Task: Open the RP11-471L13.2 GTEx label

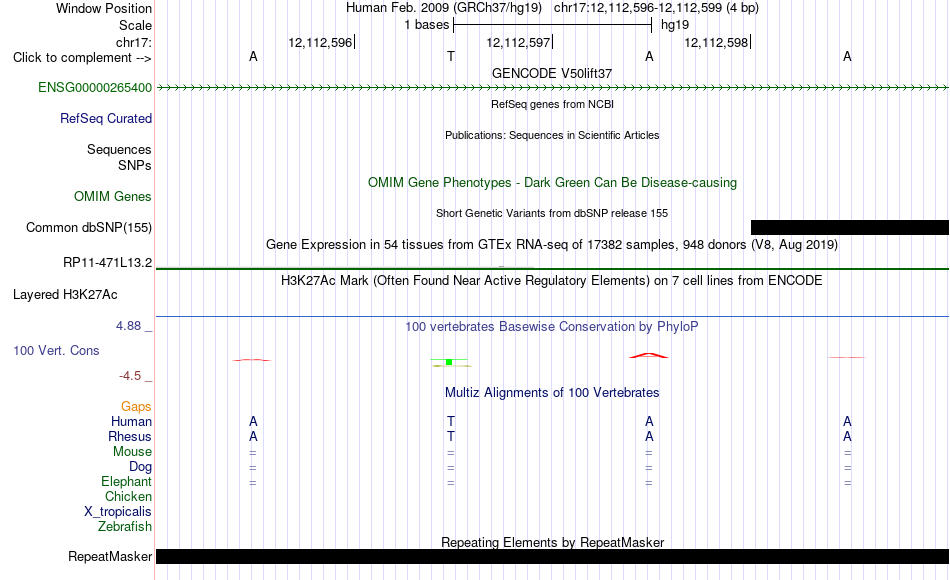Action: click(107, 262)
